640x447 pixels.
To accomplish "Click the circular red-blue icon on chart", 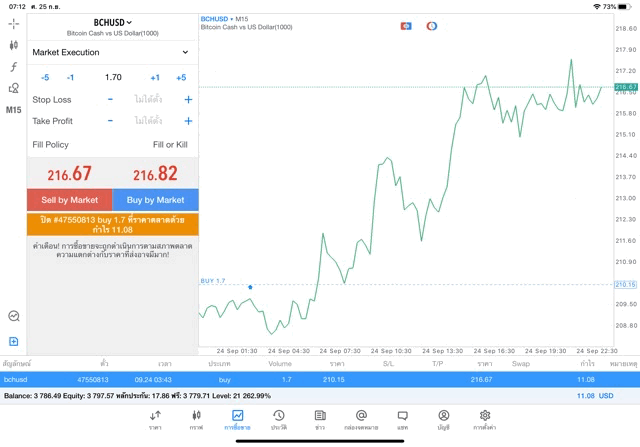I will (x=432, y=26).
